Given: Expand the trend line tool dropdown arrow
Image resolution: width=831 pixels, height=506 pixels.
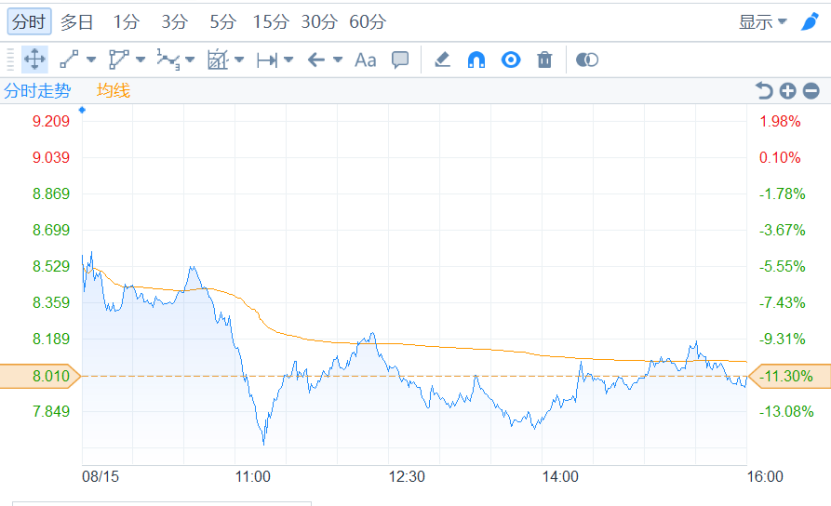Looking at the screenshot, I should (91, 59).
